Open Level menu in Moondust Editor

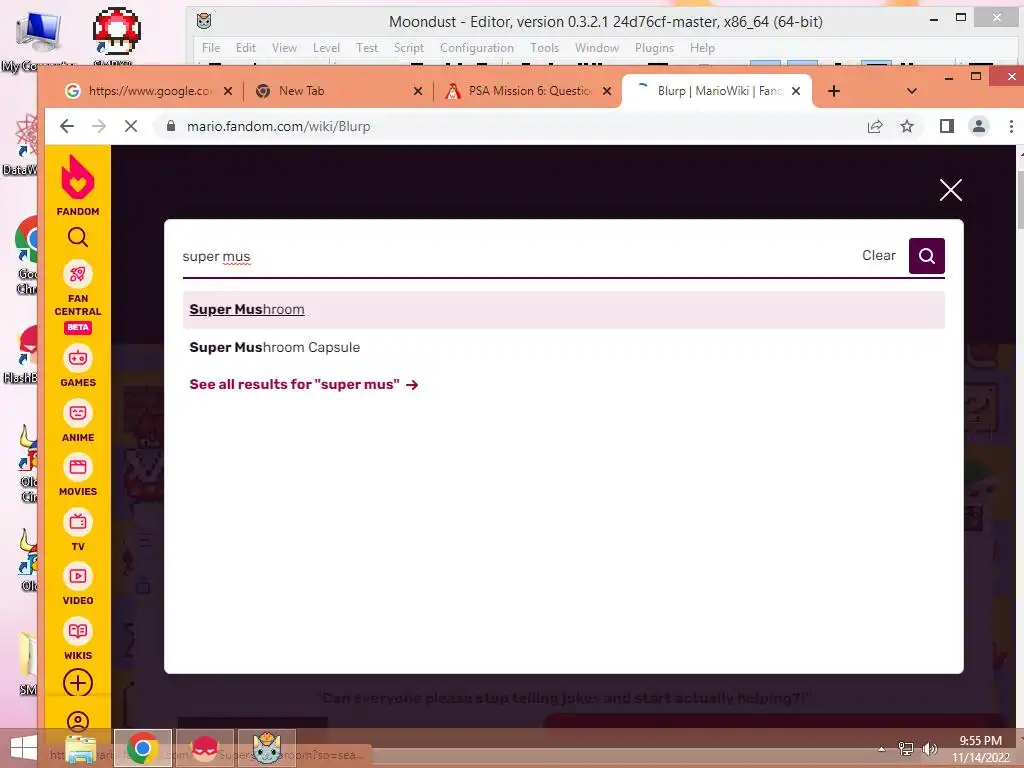pos(326,48)
